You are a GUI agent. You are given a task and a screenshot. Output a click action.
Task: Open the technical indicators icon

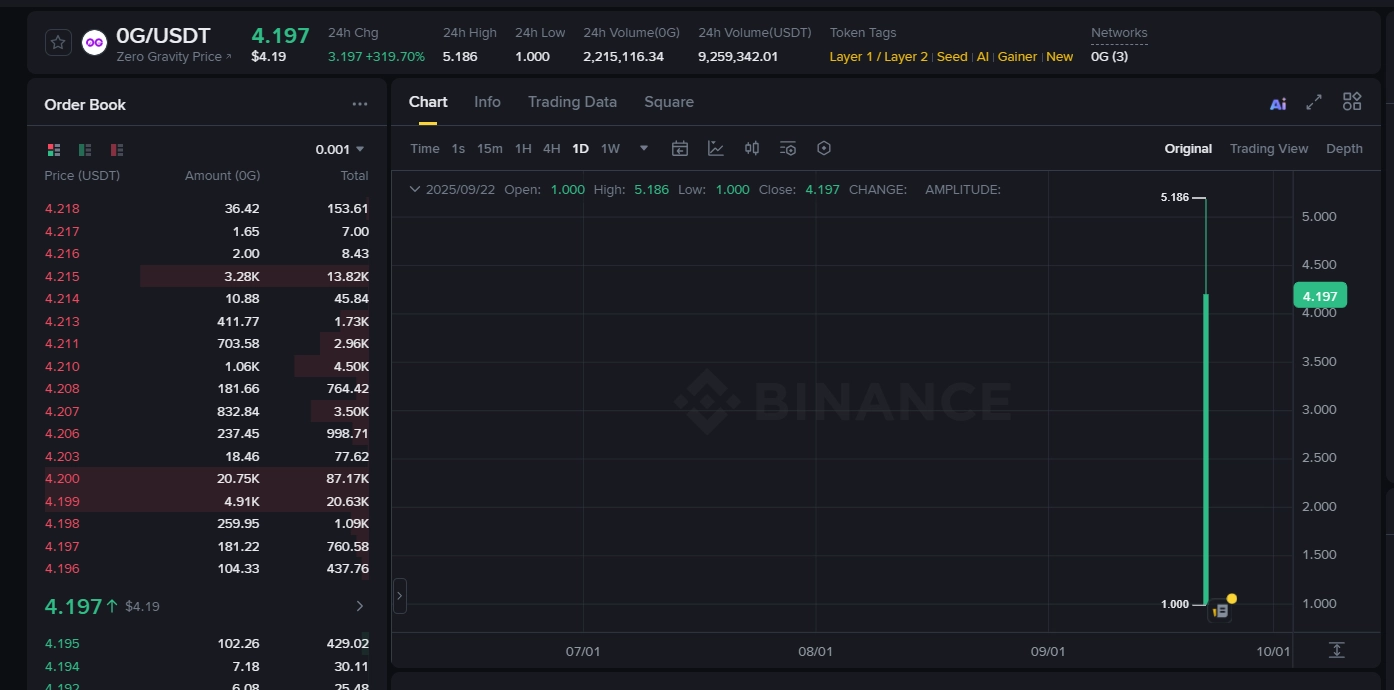716,147
